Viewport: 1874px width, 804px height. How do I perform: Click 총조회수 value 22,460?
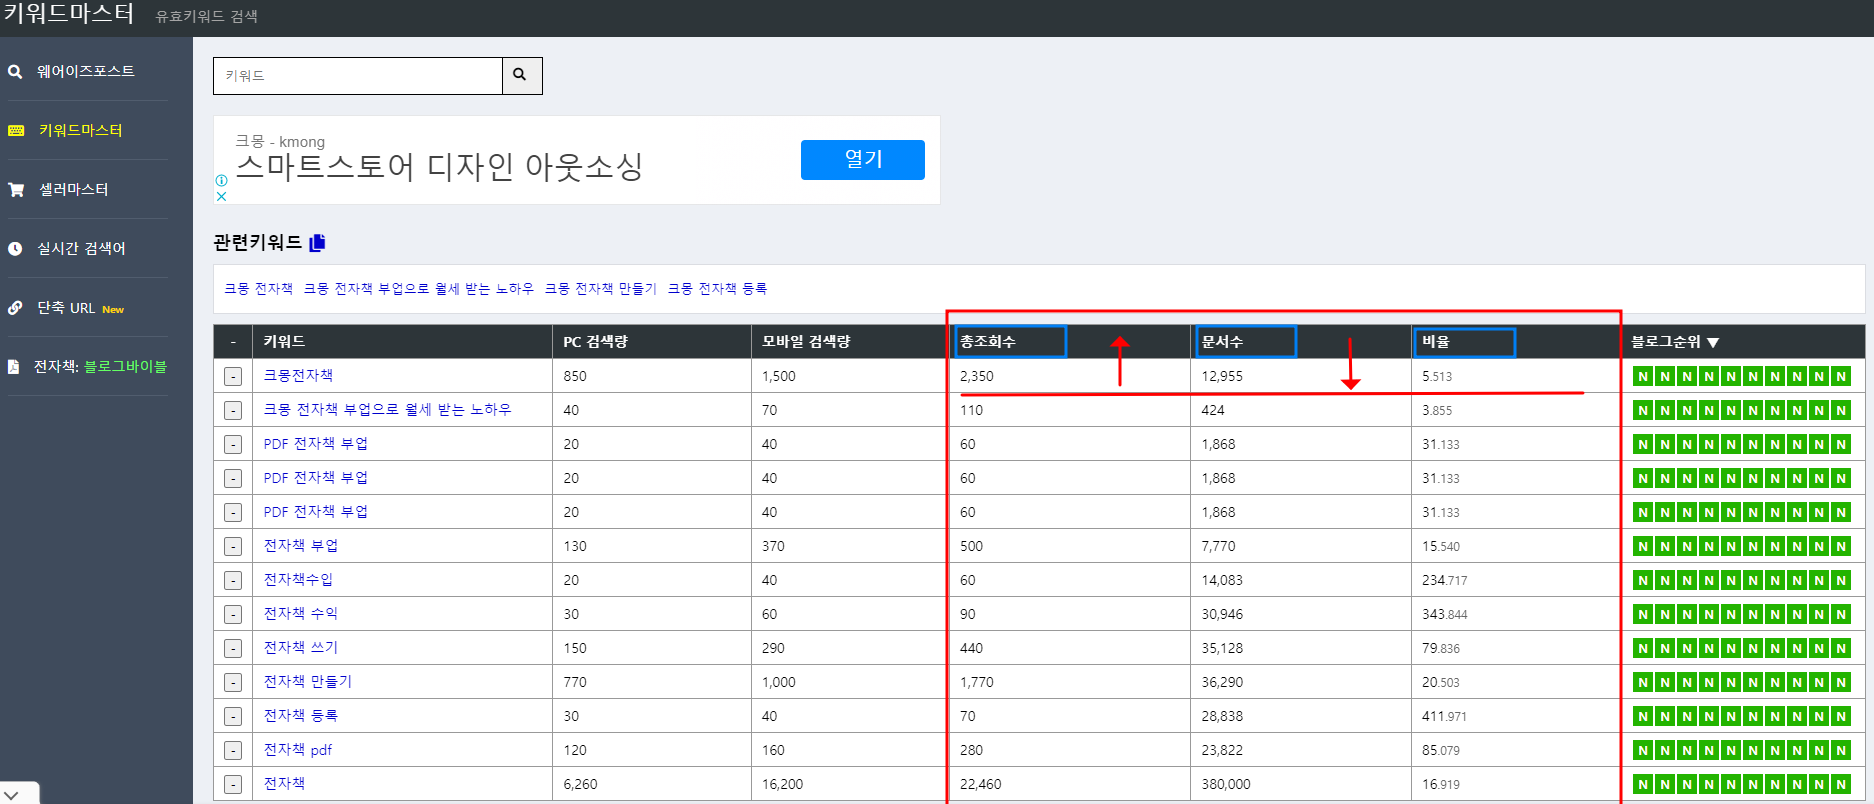(981, 785)
